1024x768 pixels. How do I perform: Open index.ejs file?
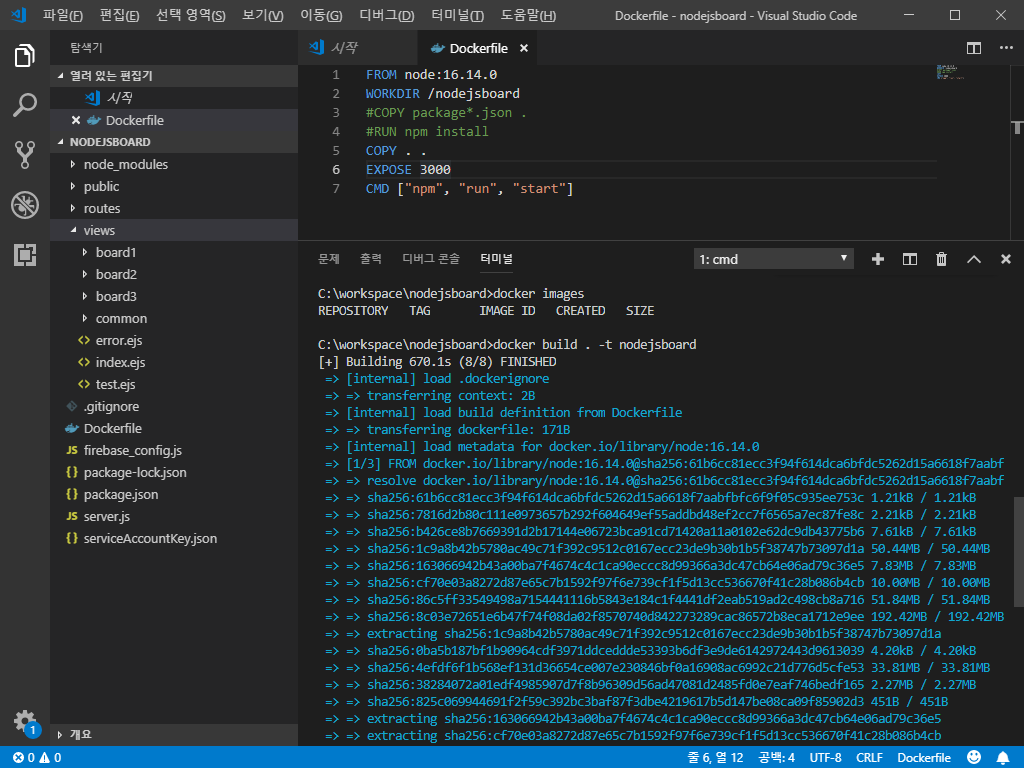pos(174,362)
